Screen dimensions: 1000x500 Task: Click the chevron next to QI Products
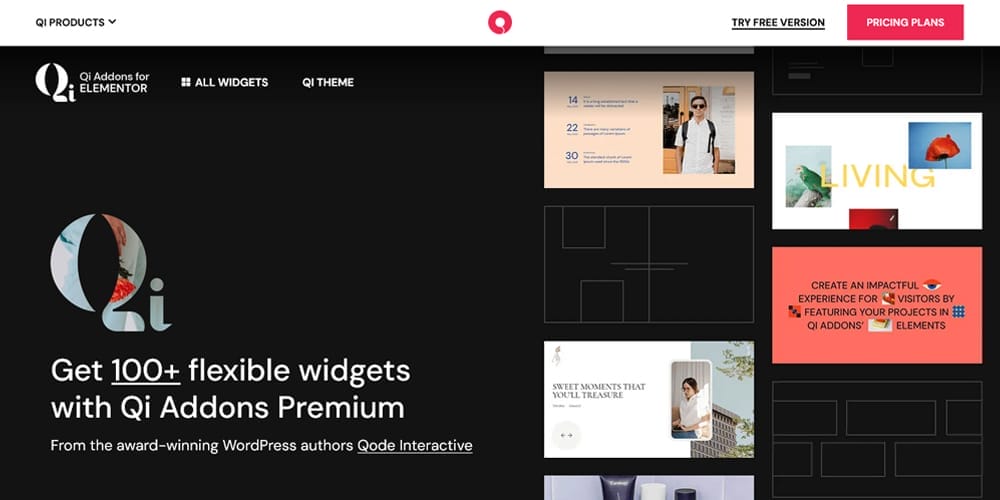click(112, 22)
